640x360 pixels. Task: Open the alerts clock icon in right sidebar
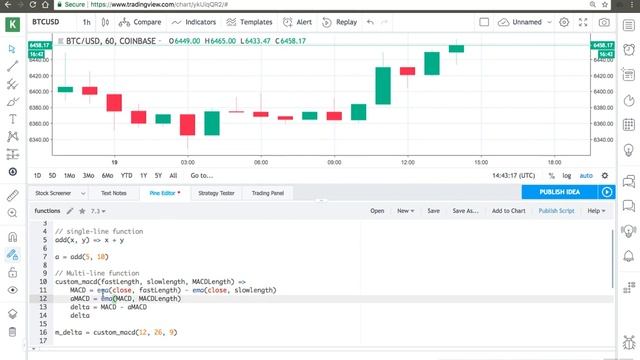coord(629,50)
